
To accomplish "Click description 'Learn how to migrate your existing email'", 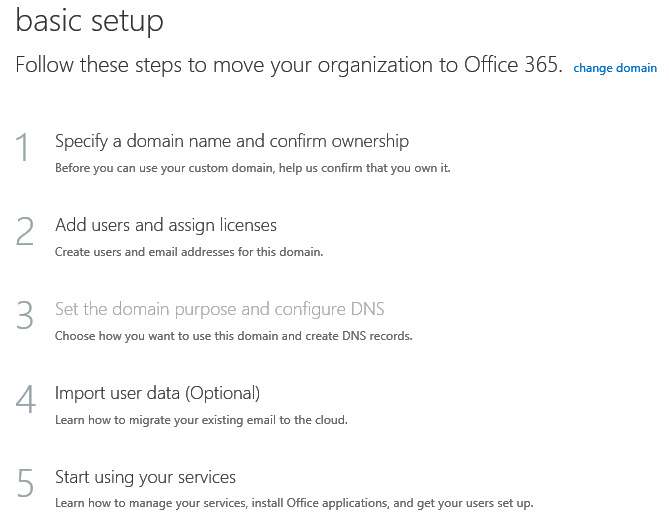I will (201, 420).
